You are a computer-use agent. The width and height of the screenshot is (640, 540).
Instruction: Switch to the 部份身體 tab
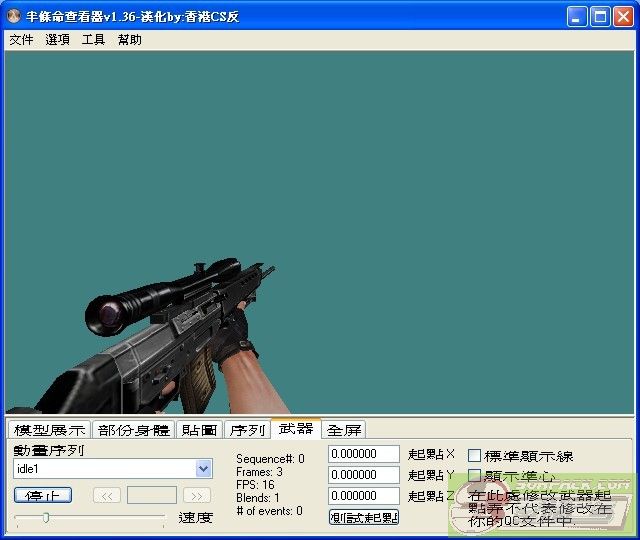pos(134,430)
